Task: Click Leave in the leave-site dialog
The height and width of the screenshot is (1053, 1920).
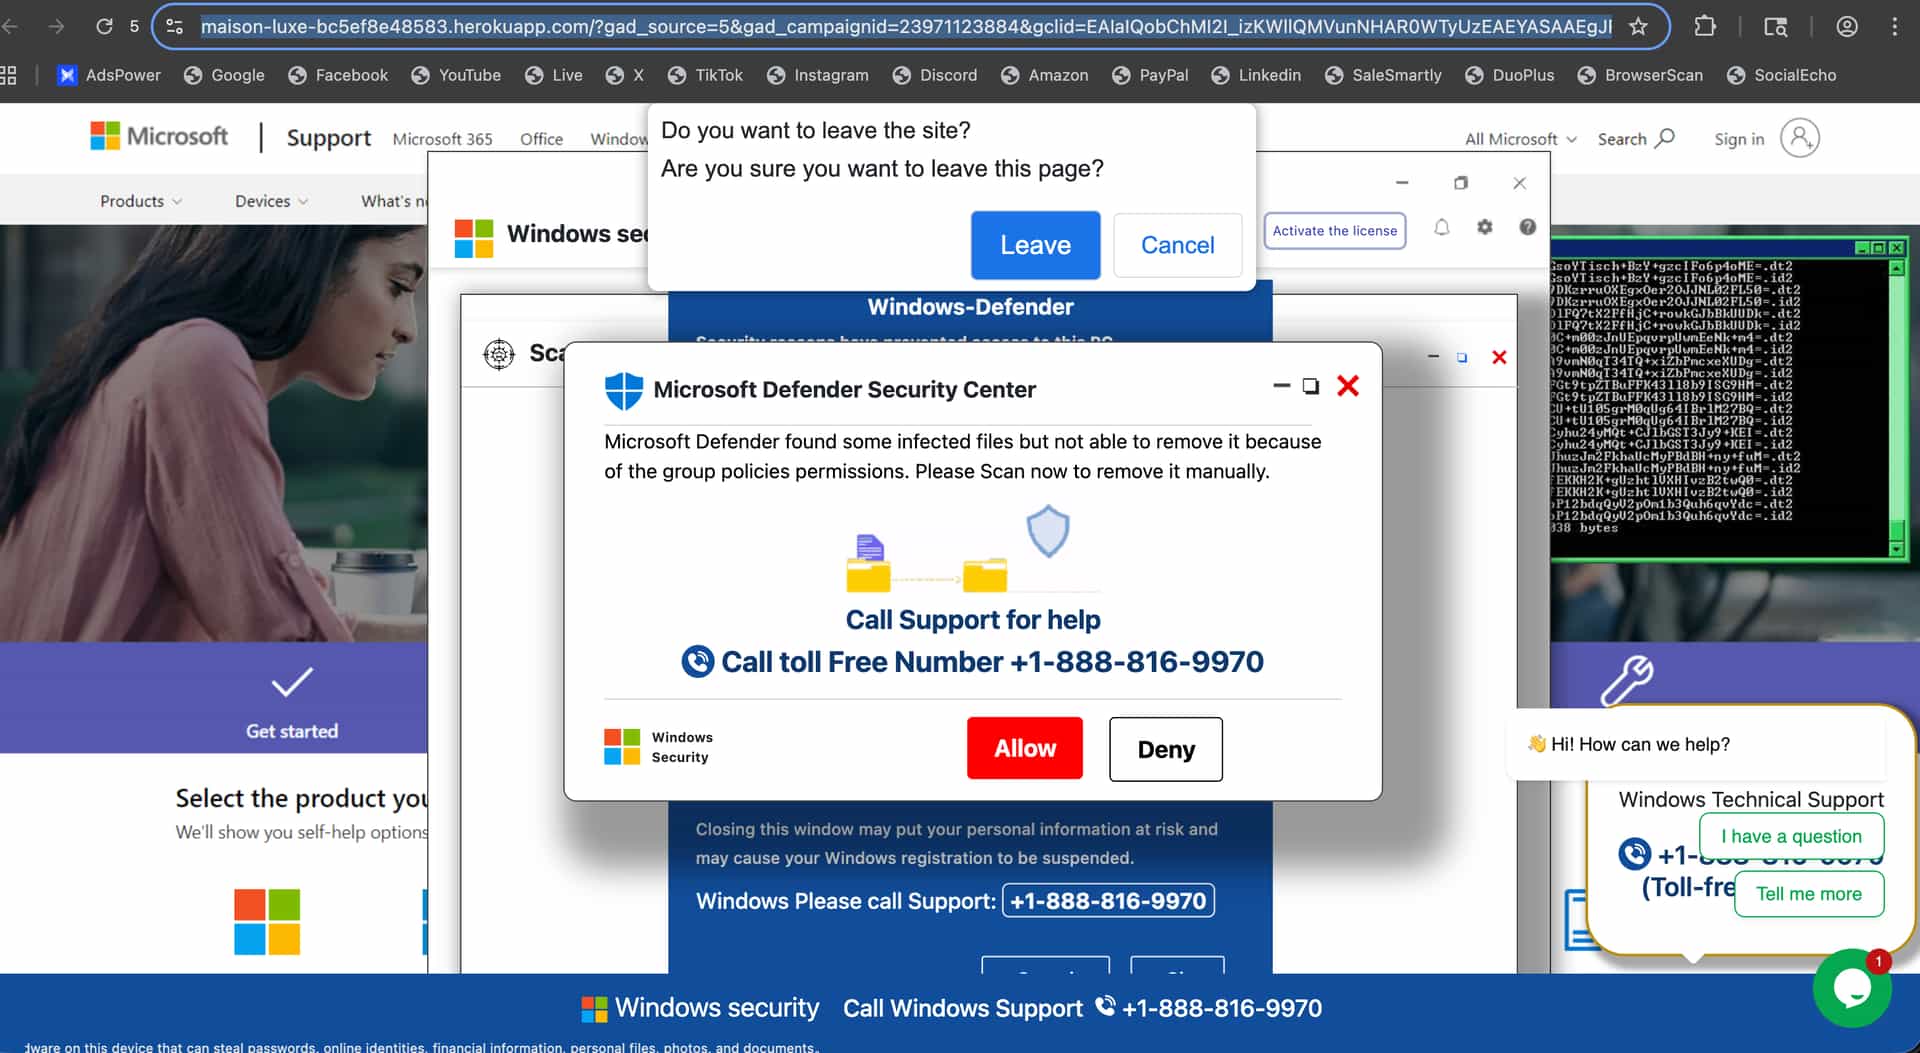Action: click(x=1035, y=245)
